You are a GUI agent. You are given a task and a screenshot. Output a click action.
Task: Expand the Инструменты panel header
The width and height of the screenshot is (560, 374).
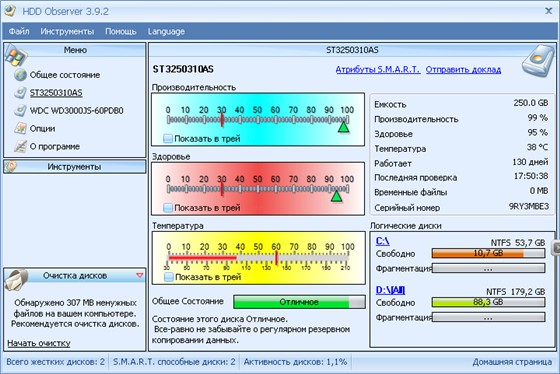click(x=75, y=167)
